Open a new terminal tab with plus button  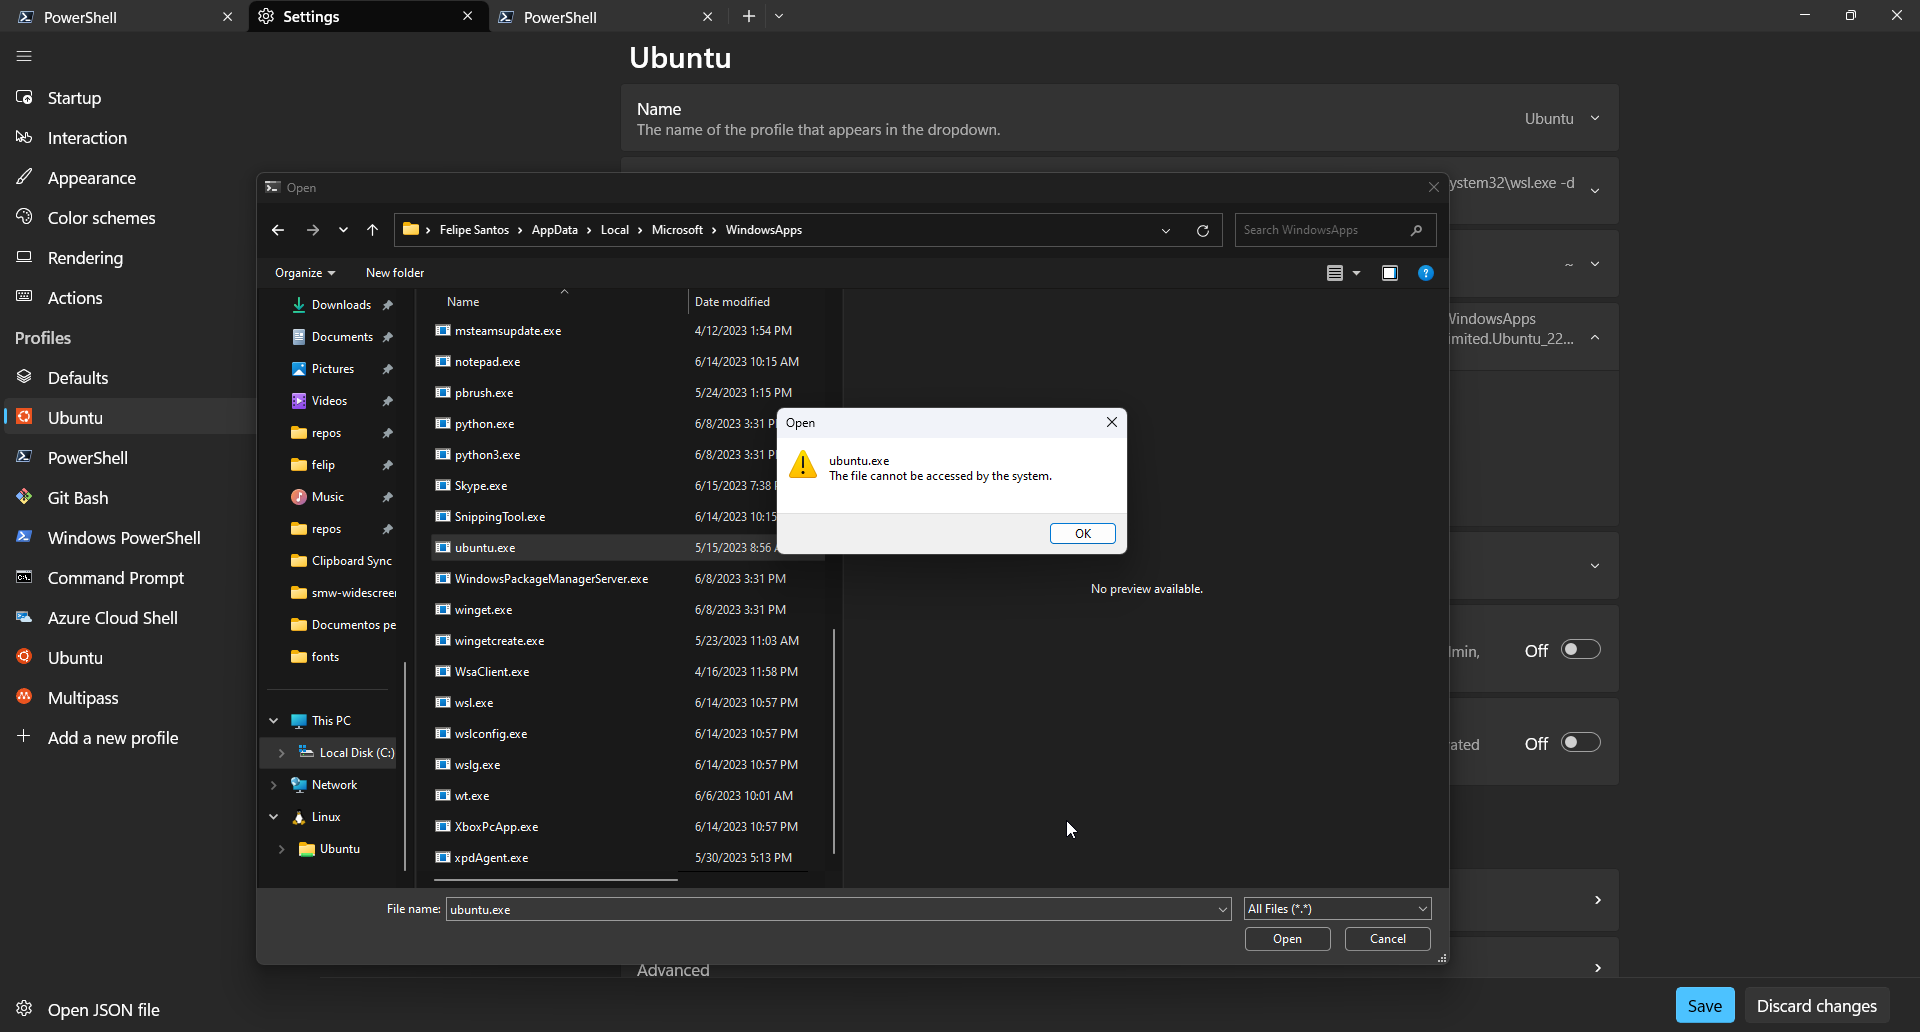(749, 16)
